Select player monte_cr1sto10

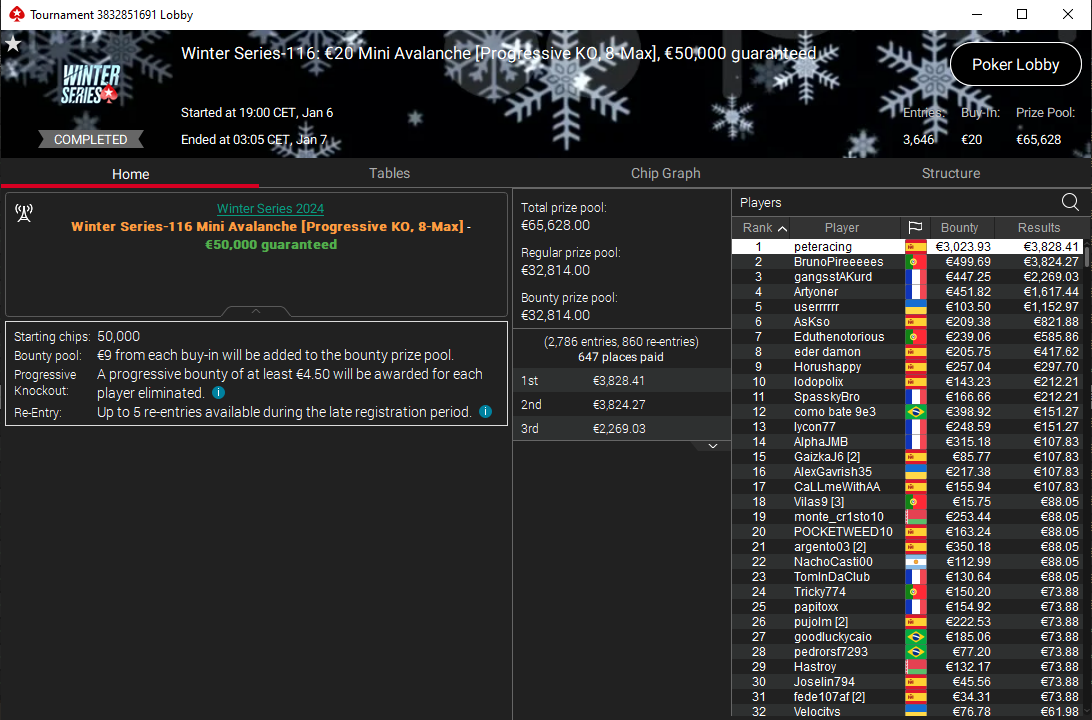coord(907,517)
